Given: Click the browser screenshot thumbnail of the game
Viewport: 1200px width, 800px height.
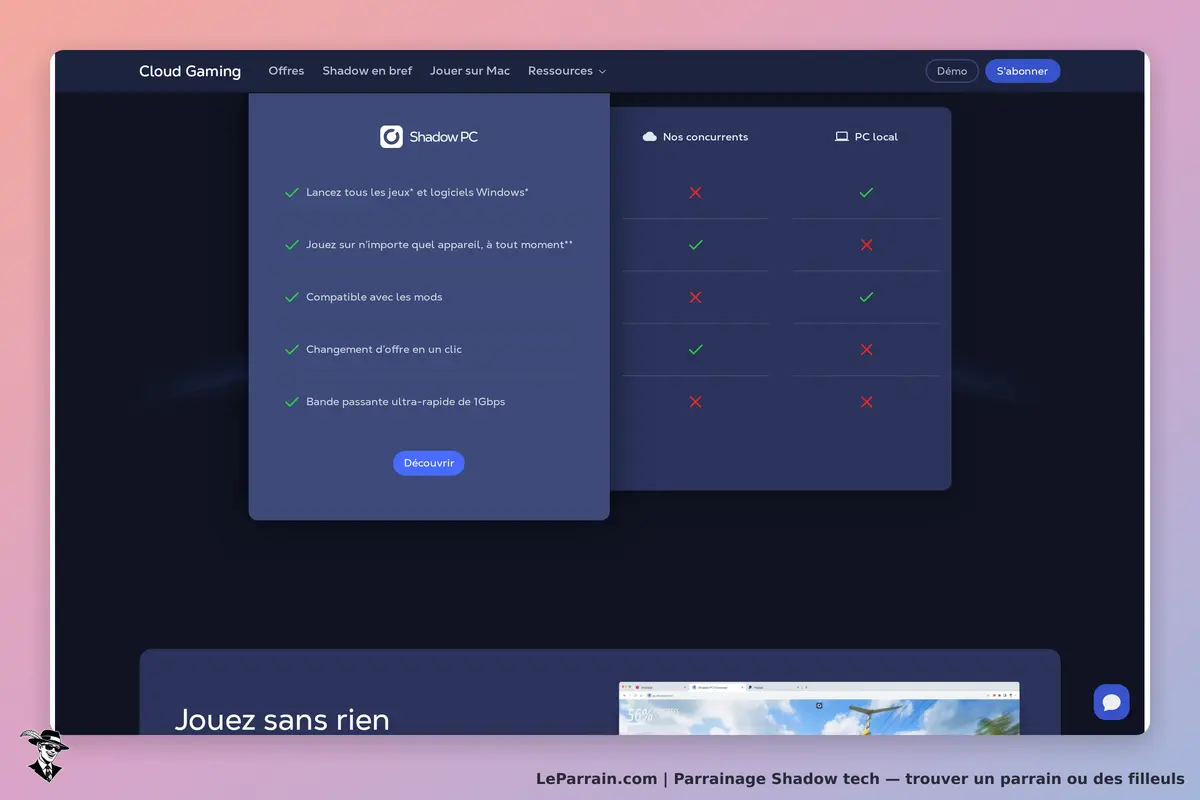Looking at the screenshot, I should pos(819,709).
